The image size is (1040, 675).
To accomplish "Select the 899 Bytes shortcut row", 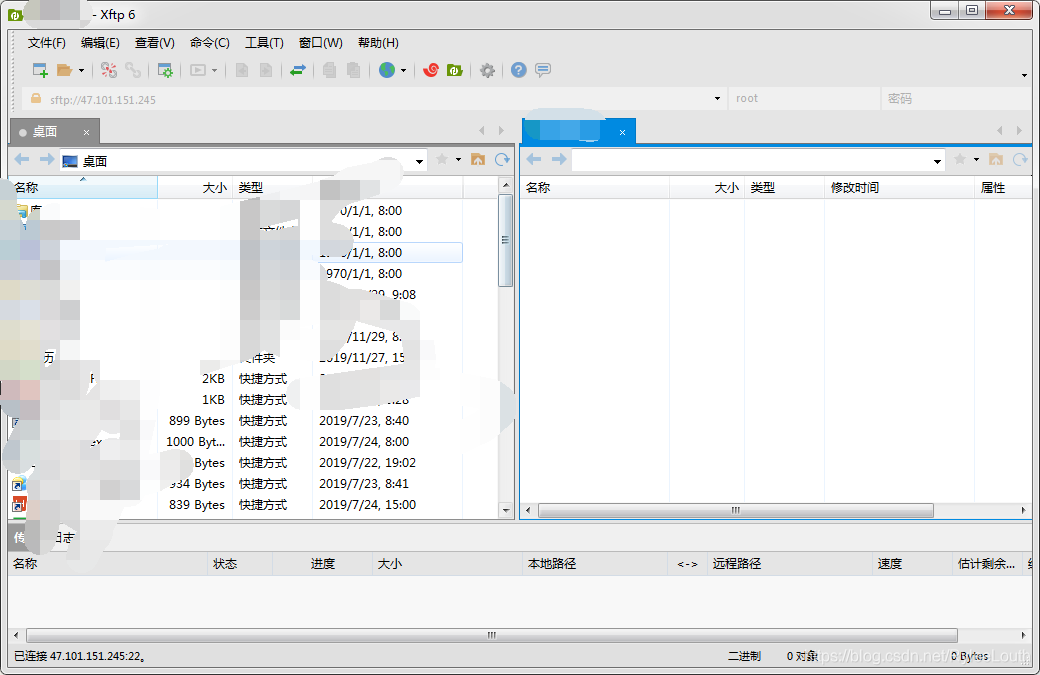I will point(236,421).
